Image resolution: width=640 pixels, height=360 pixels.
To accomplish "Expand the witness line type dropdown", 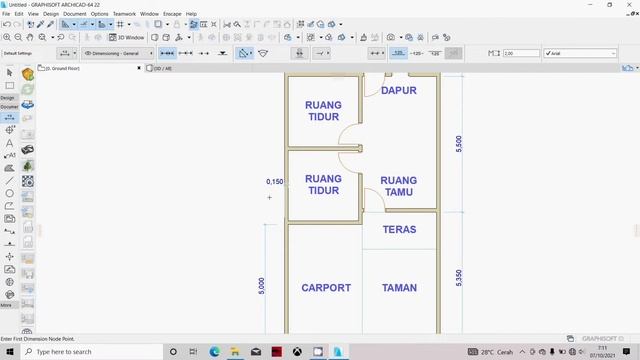I will click(x=376, y=53).
